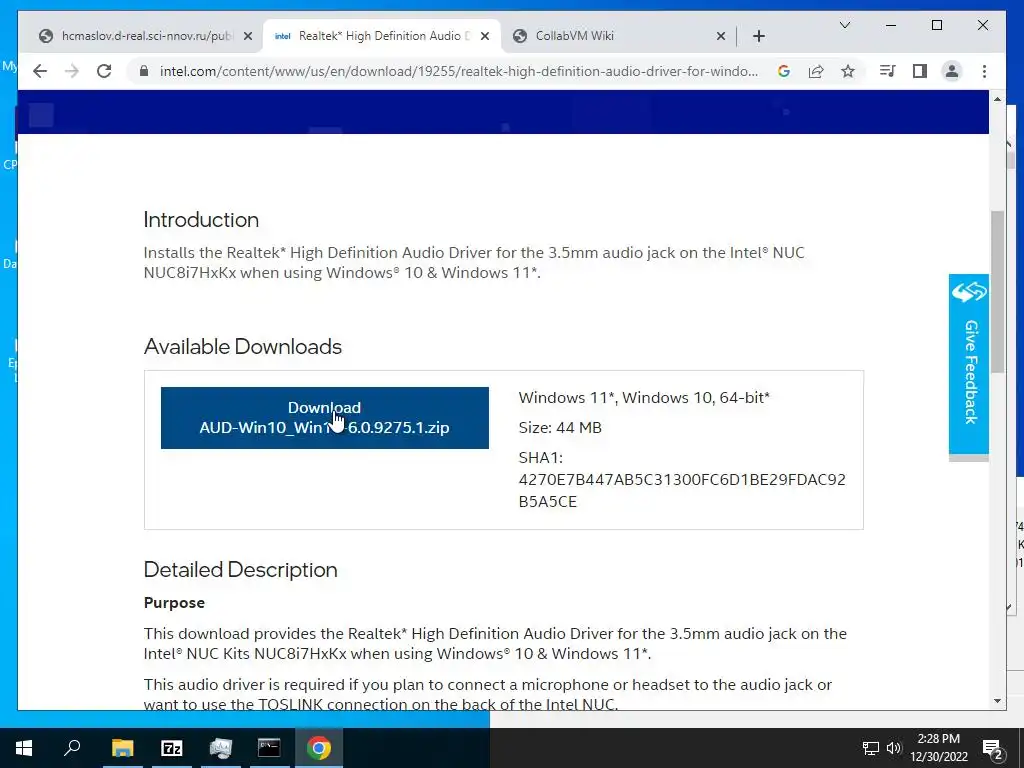Close the hcmaslov.d-real.sci-nnov.ru tab
Image resolution: width=1024 pixels, height=768 pixels.
click(x=248, y=37)
